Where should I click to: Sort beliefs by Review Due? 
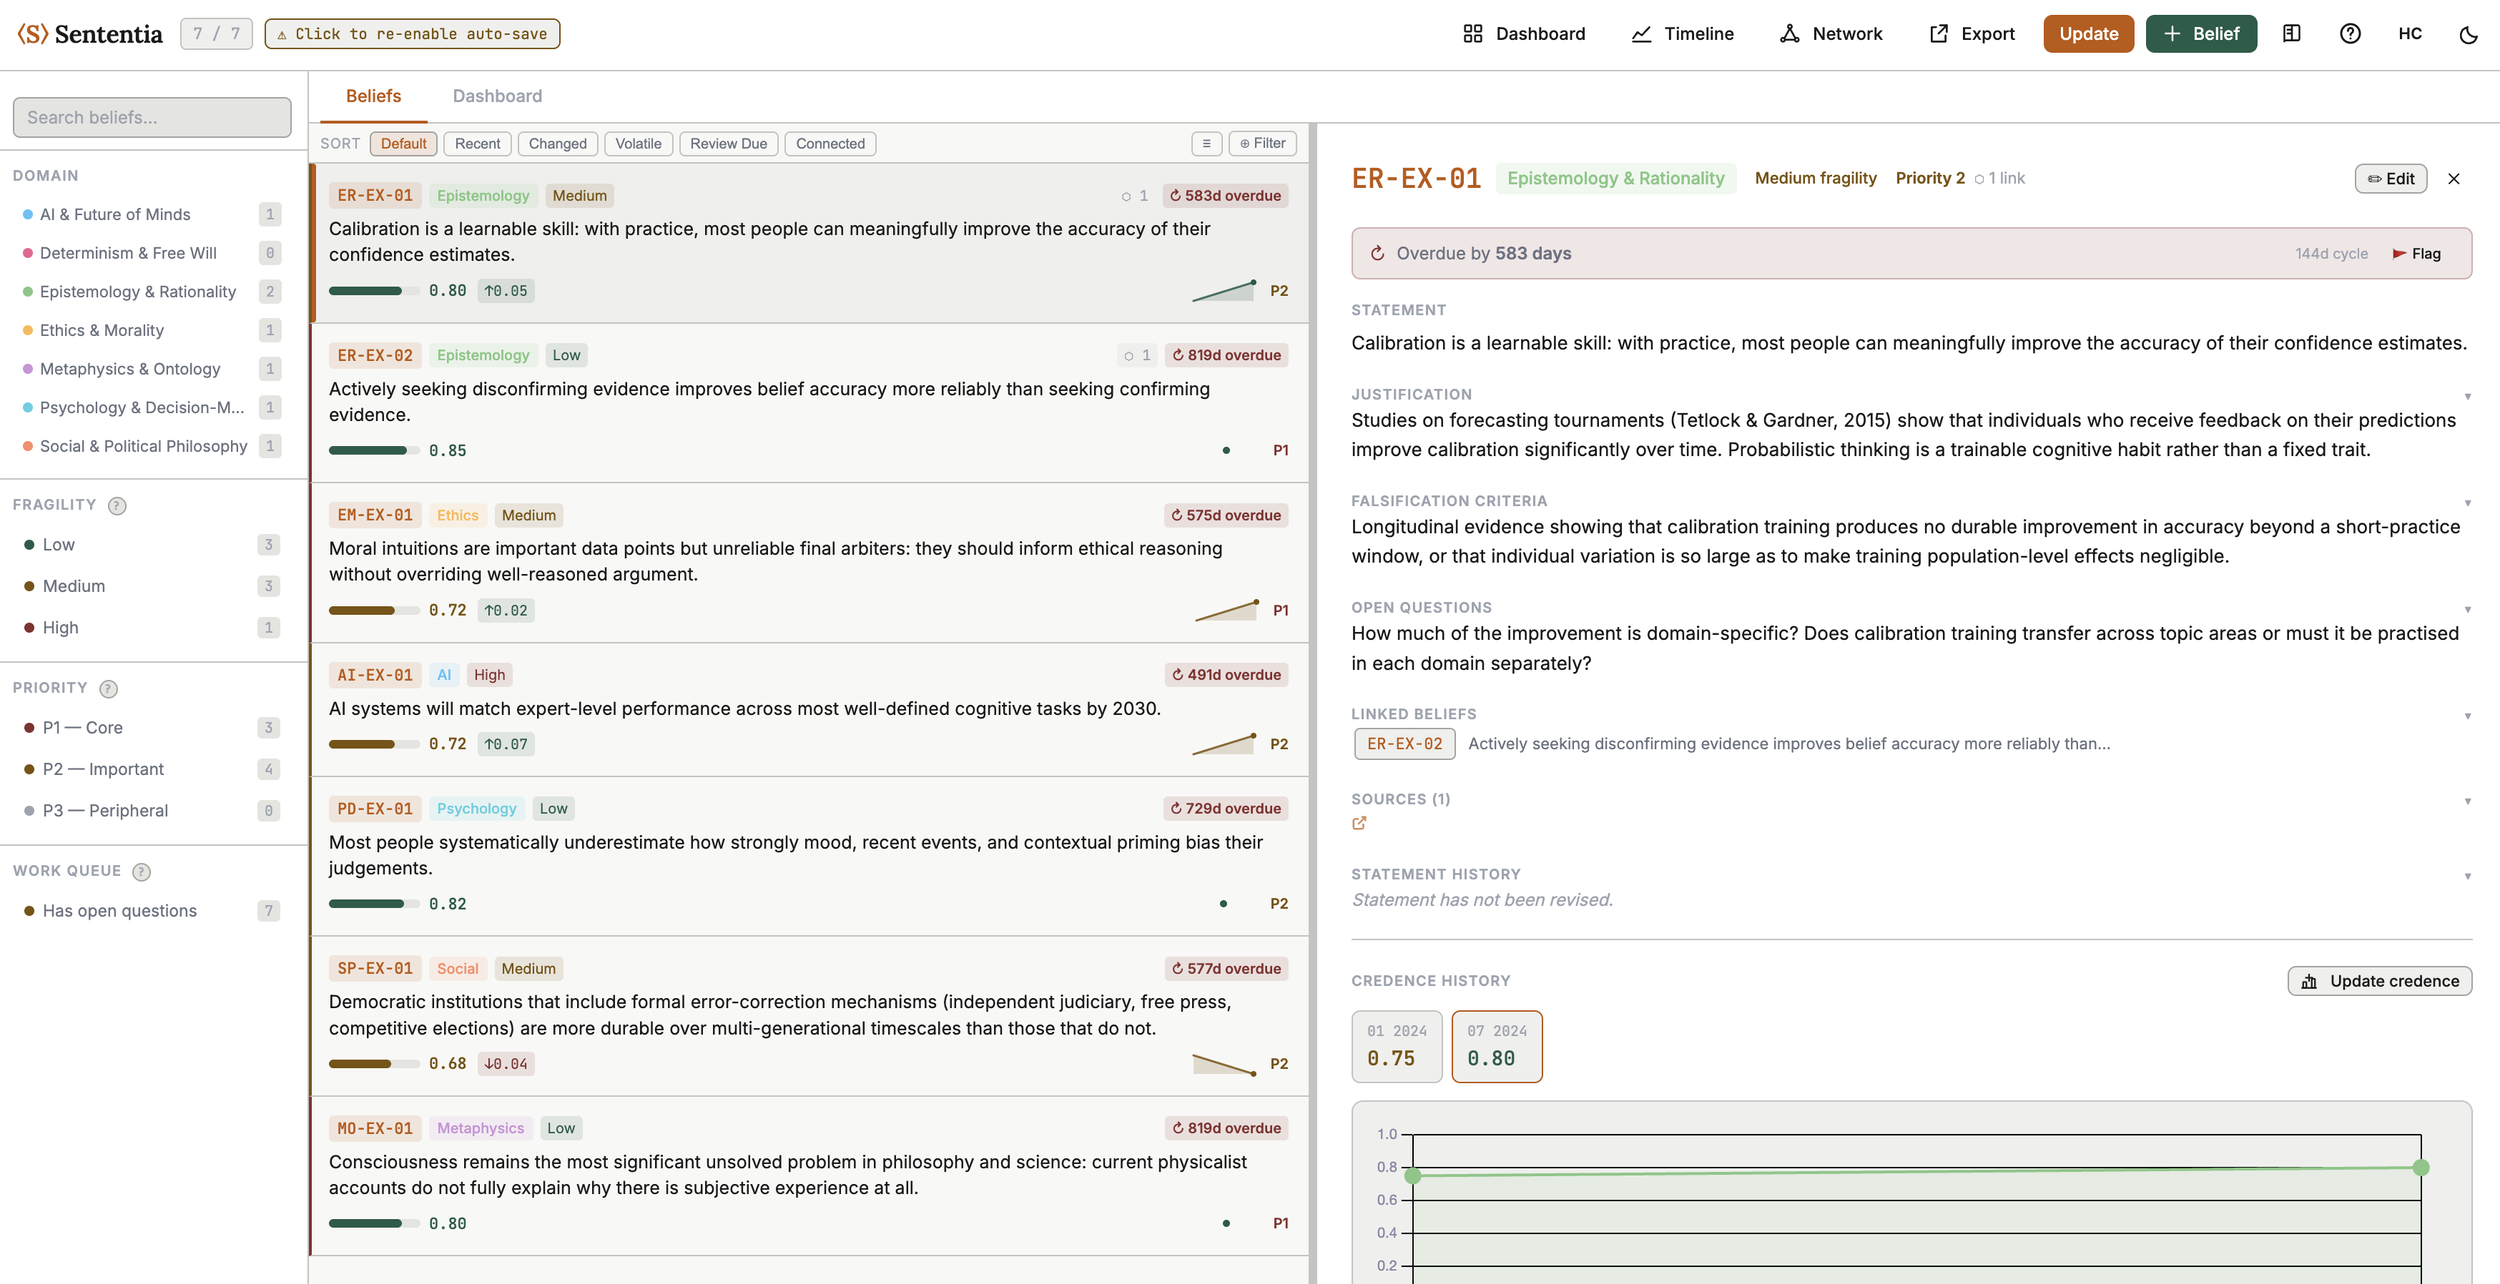point(728,143)
